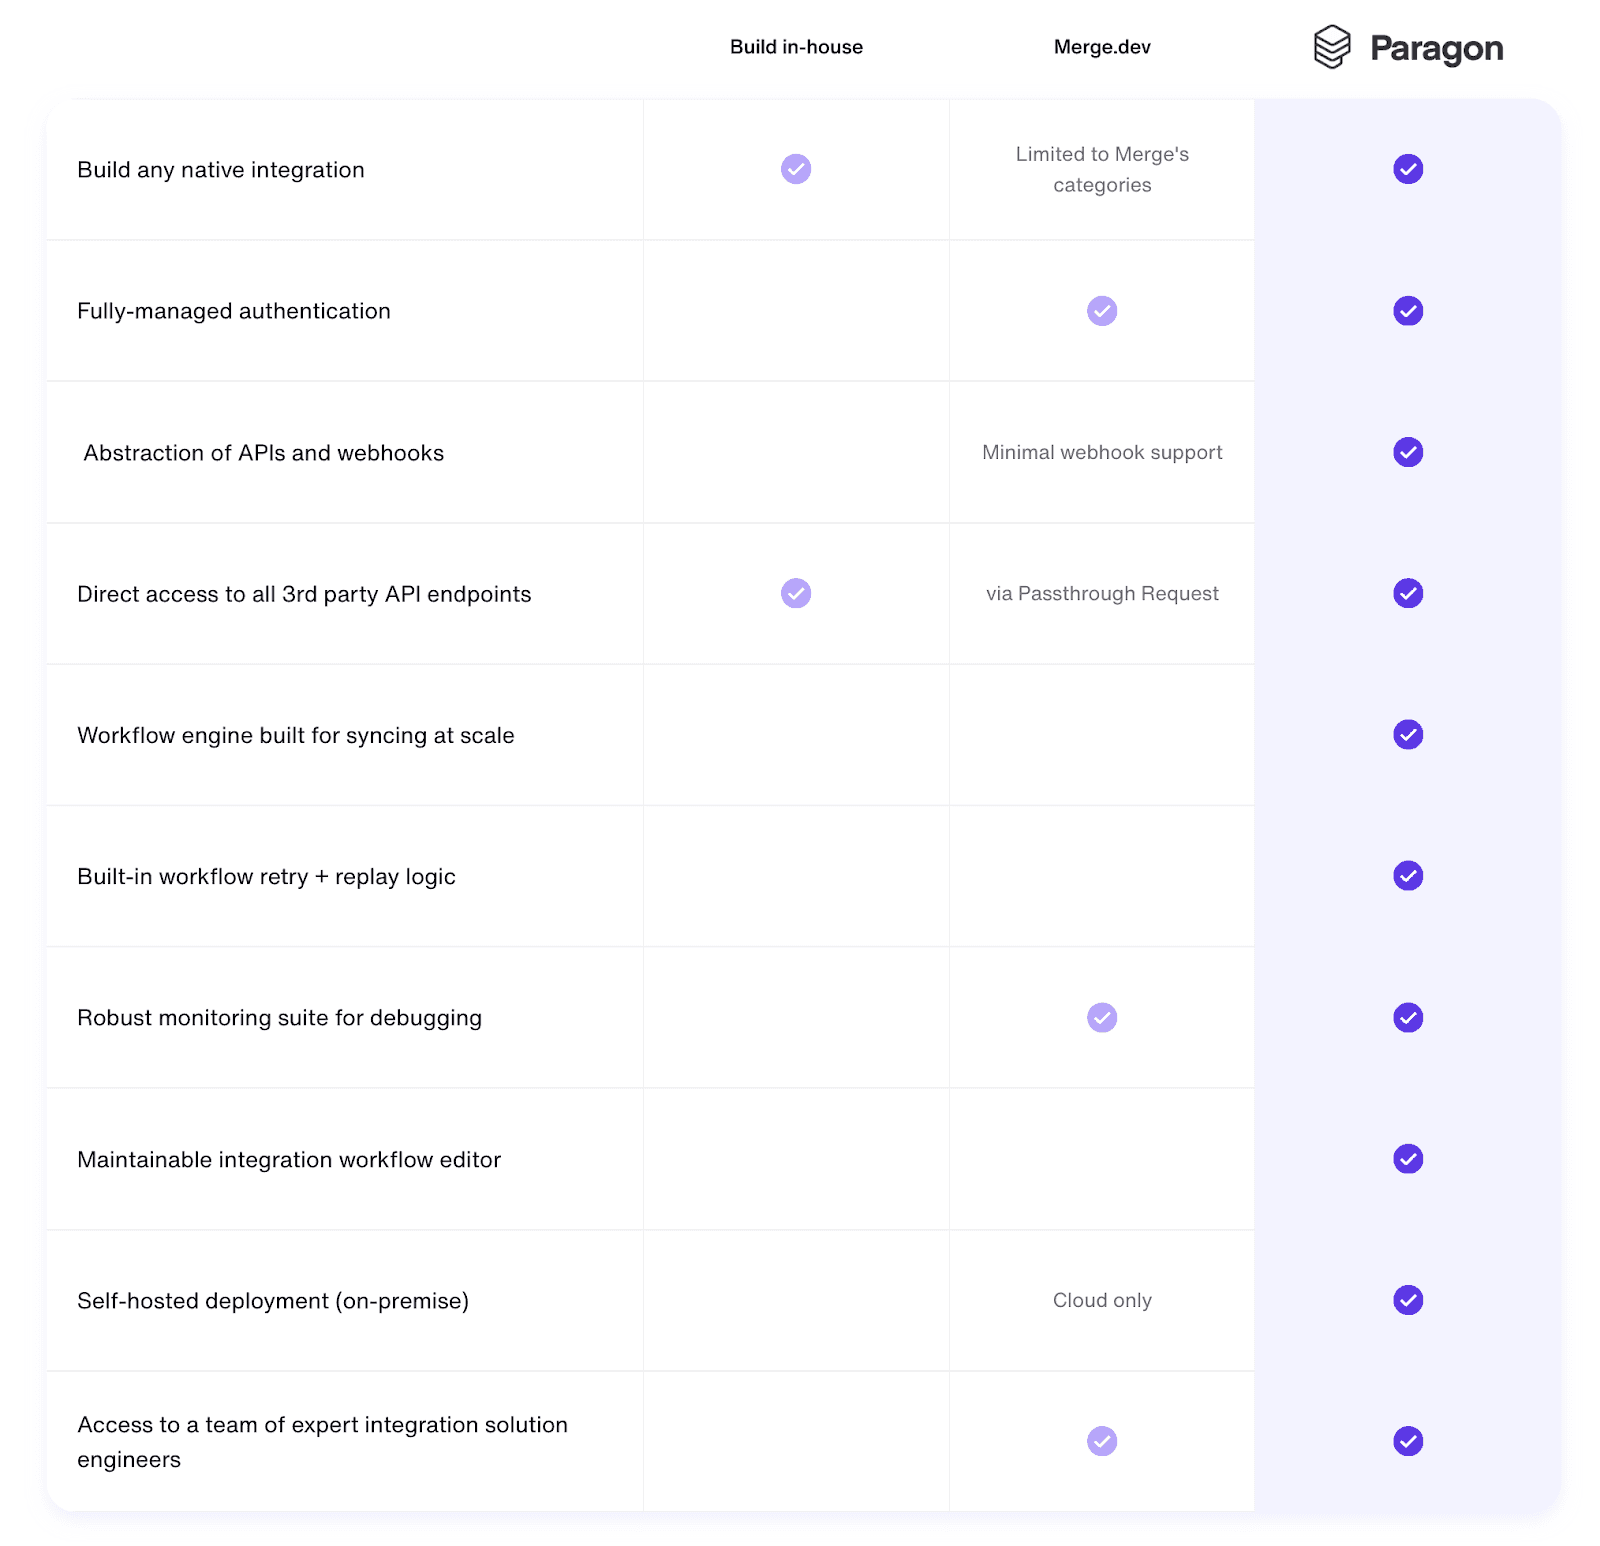
Task: Click Paragon checkmark for Build any native integration
Action: coord(1408,169)
